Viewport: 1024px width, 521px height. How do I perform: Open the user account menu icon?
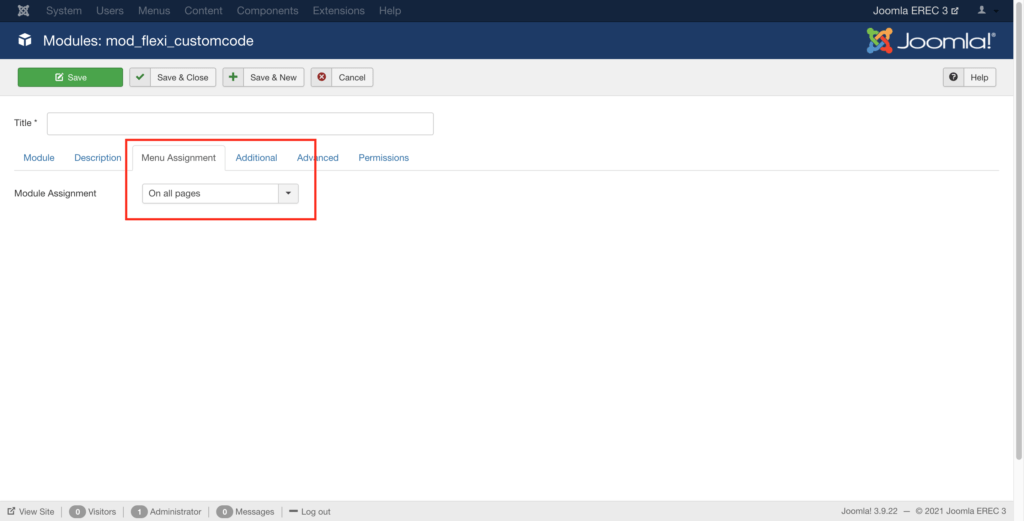[982, 10]
